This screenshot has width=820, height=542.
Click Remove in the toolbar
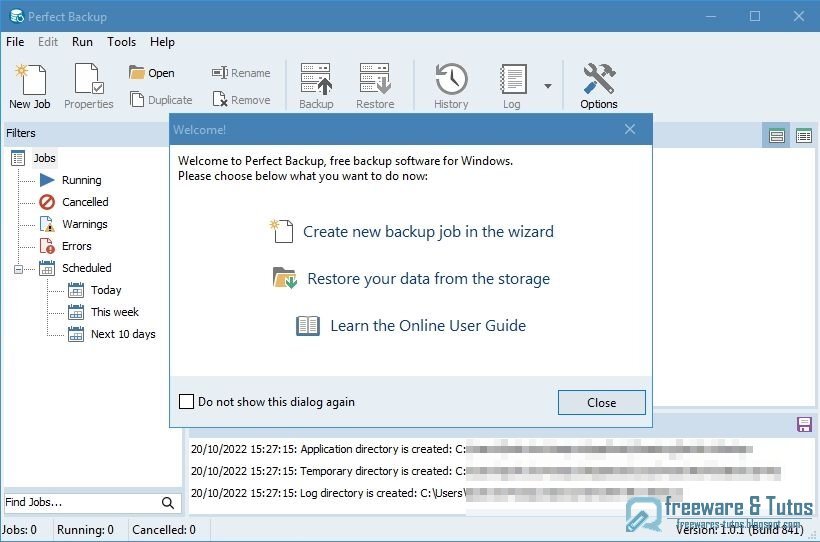pos(241,99)
